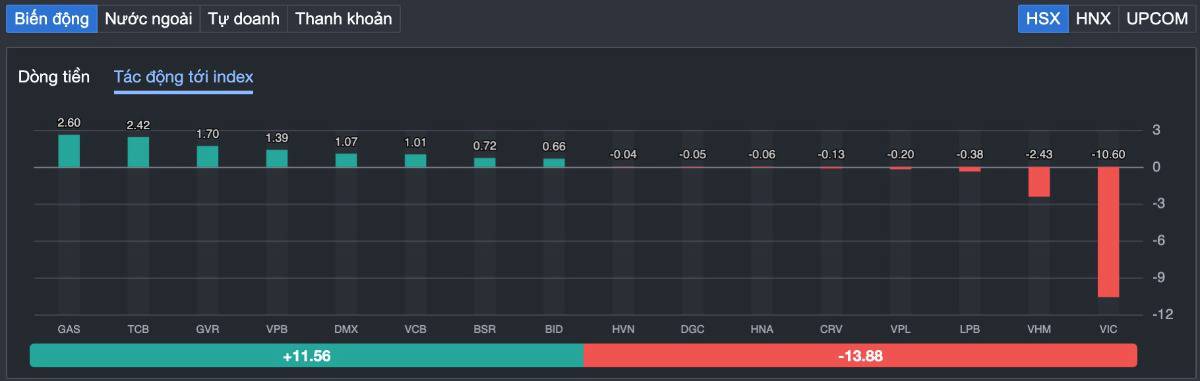Open the Thanh khoản tab
The height and width of the screenshot is (381, 1200).
343,18
